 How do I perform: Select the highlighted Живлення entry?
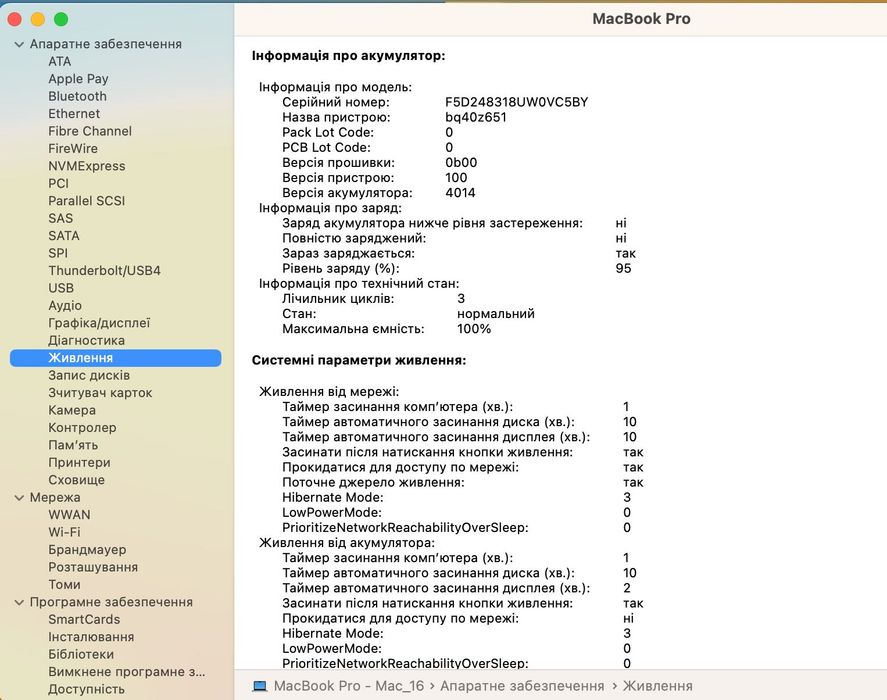tap(115, 358)
